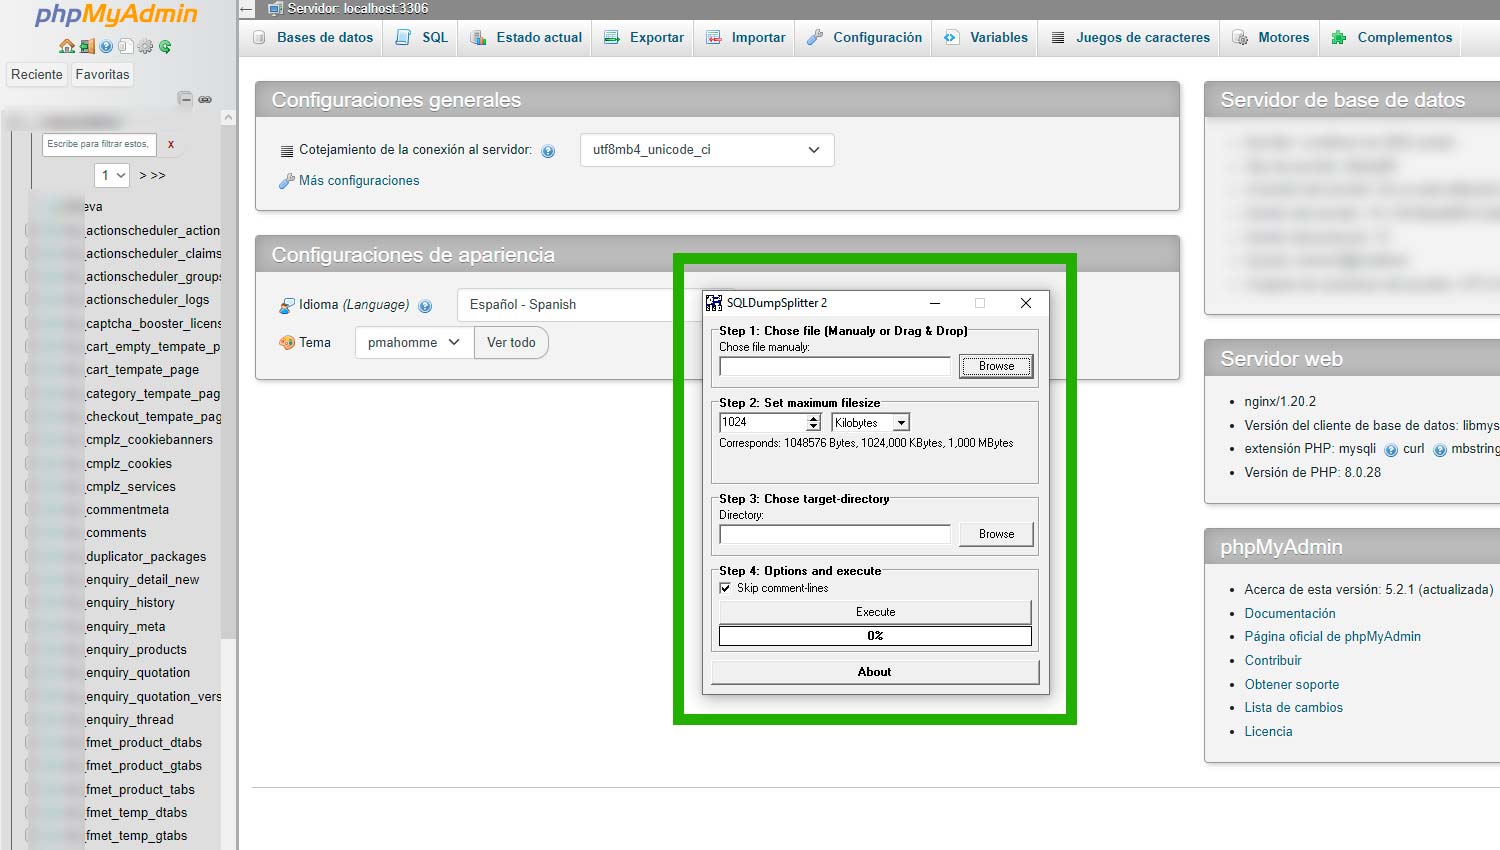Screen dimensions: 1500x850
Task: Open phpMyAdmin documentation question-mark icon in sidebar
Action: 106,46
